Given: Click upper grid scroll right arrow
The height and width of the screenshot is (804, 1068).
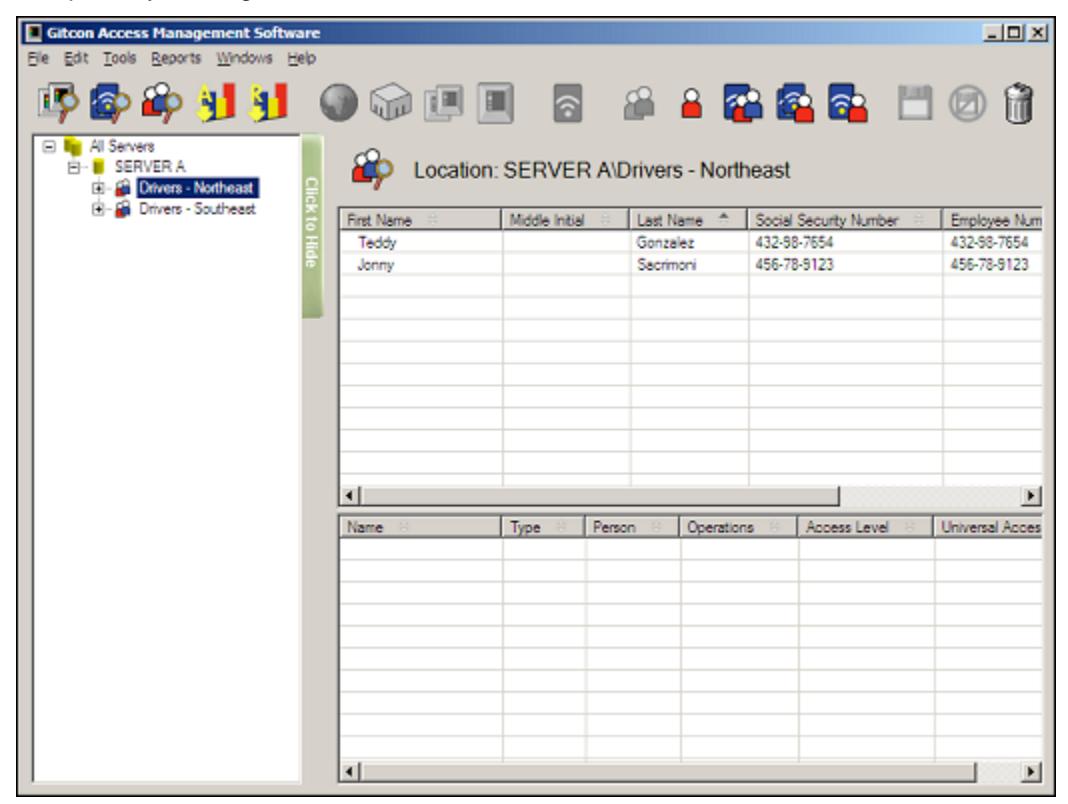Looking at the screenshot, I should [1032, 495].
